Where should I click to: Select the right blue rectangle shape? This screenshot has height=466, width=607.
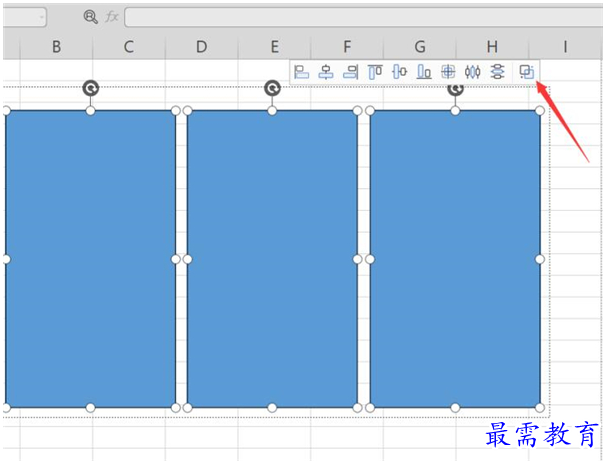click(x=455, y=259)
